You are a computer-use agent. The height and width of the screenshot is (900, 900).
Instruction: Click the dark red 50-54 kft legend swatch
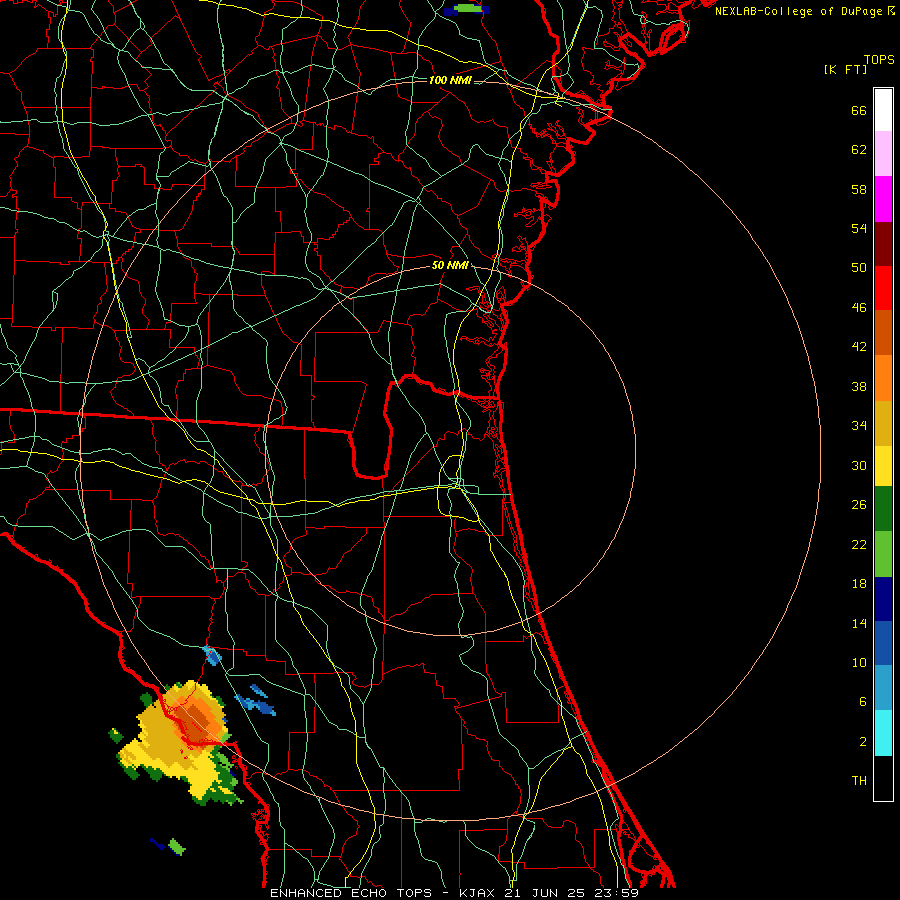(x=883, y=244)
